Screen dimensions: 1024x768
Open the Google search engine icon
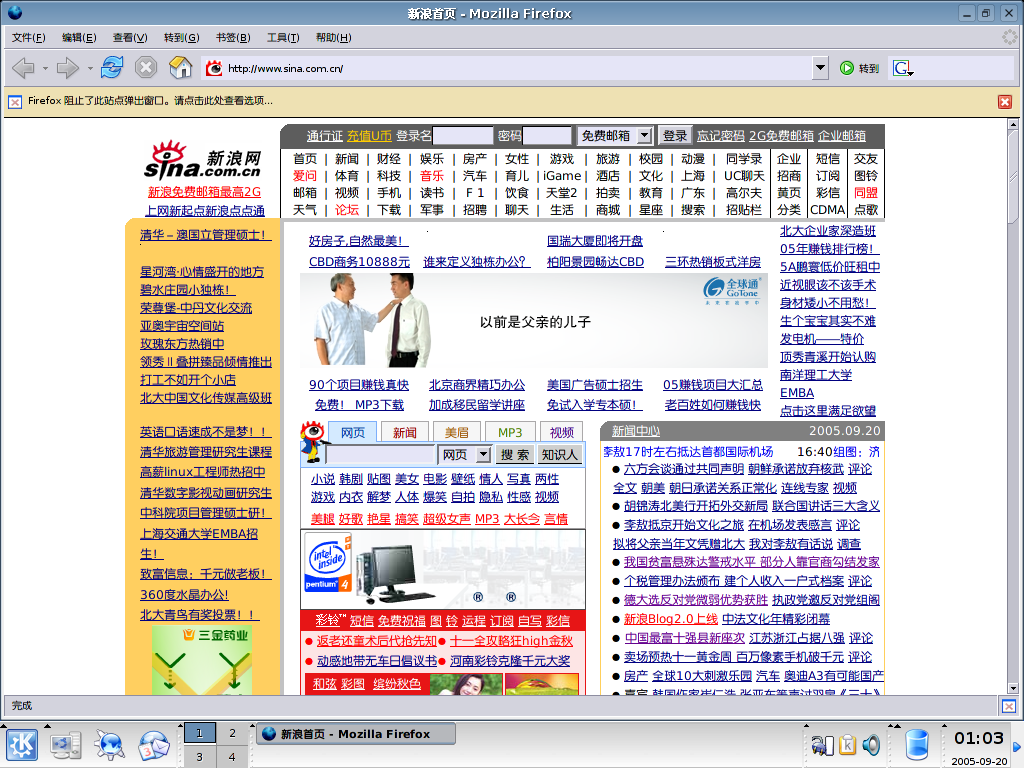point(903,68)
